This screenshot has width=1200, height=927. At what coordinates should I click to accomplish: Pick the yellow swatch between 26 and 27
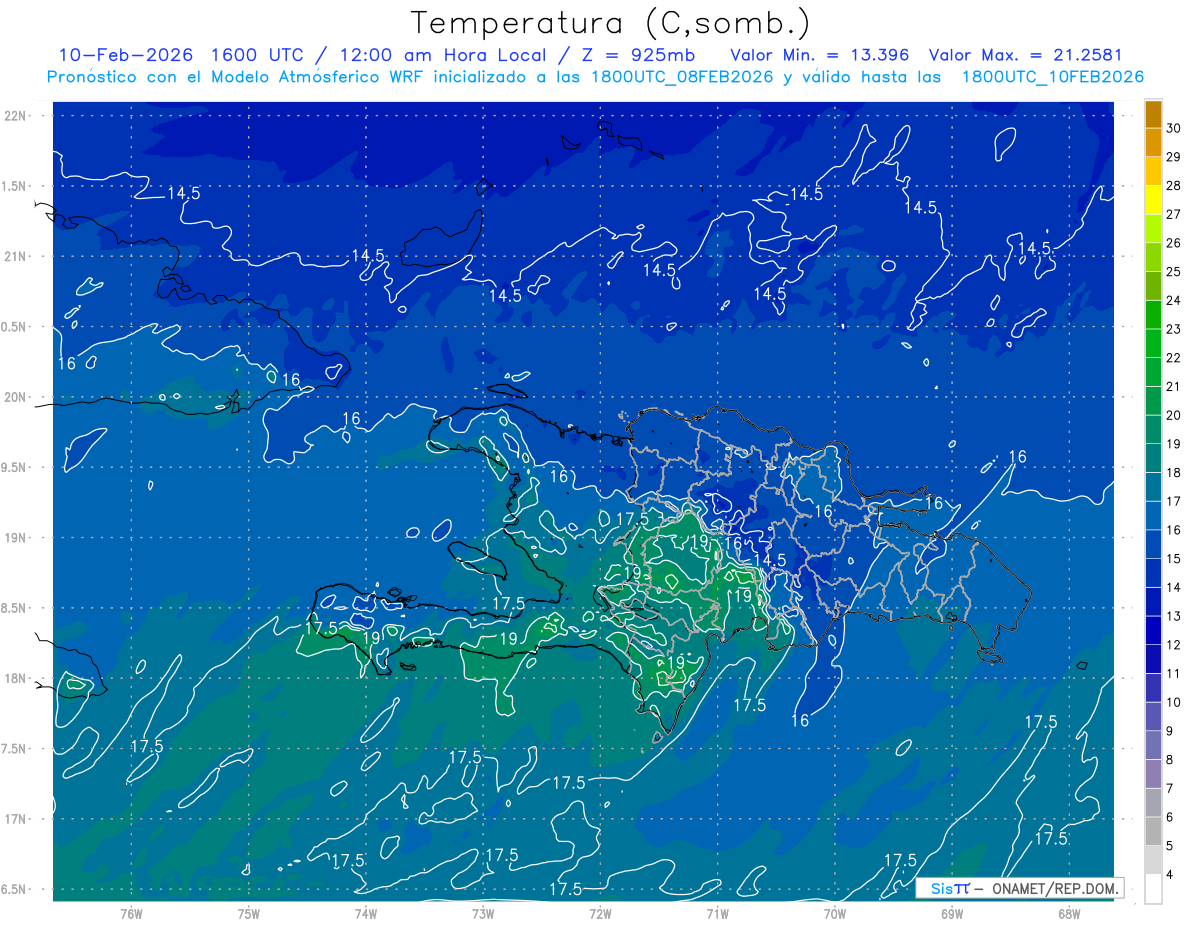[x=1153, y=229]
